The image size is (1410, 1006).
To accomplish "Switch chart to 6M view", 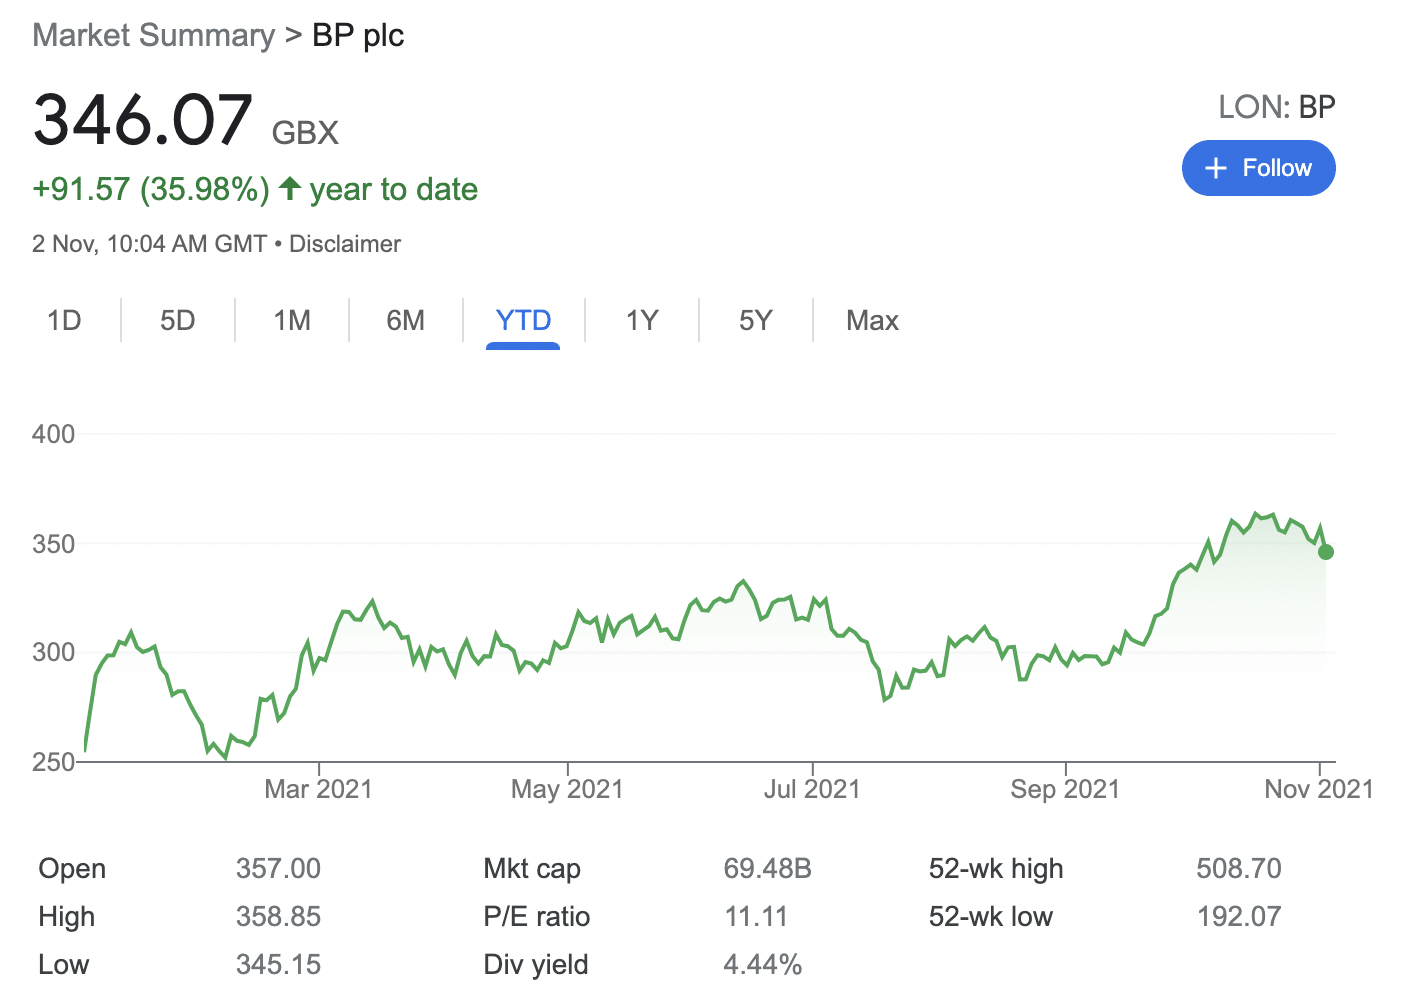I will [405, 321].
